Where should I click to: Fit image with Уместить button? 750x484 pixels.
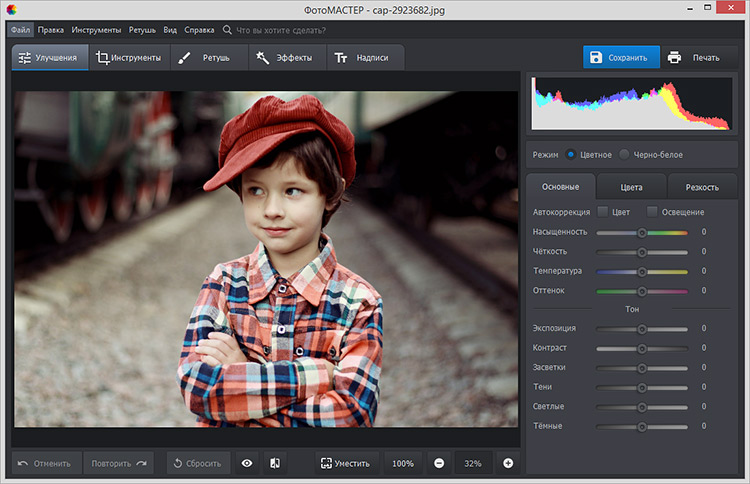[x=345, y=463]
